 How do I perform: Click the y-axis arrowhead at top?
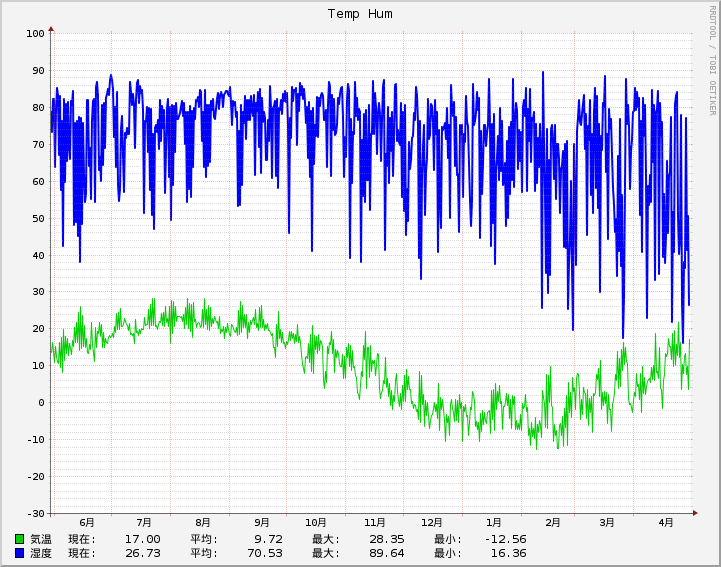click(x=51, y=29)
